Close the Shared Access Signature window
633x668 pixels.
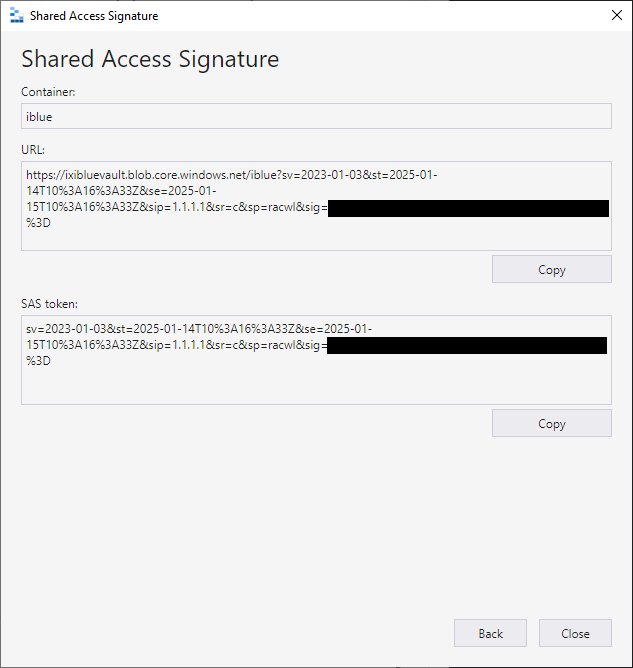point(614,16)
